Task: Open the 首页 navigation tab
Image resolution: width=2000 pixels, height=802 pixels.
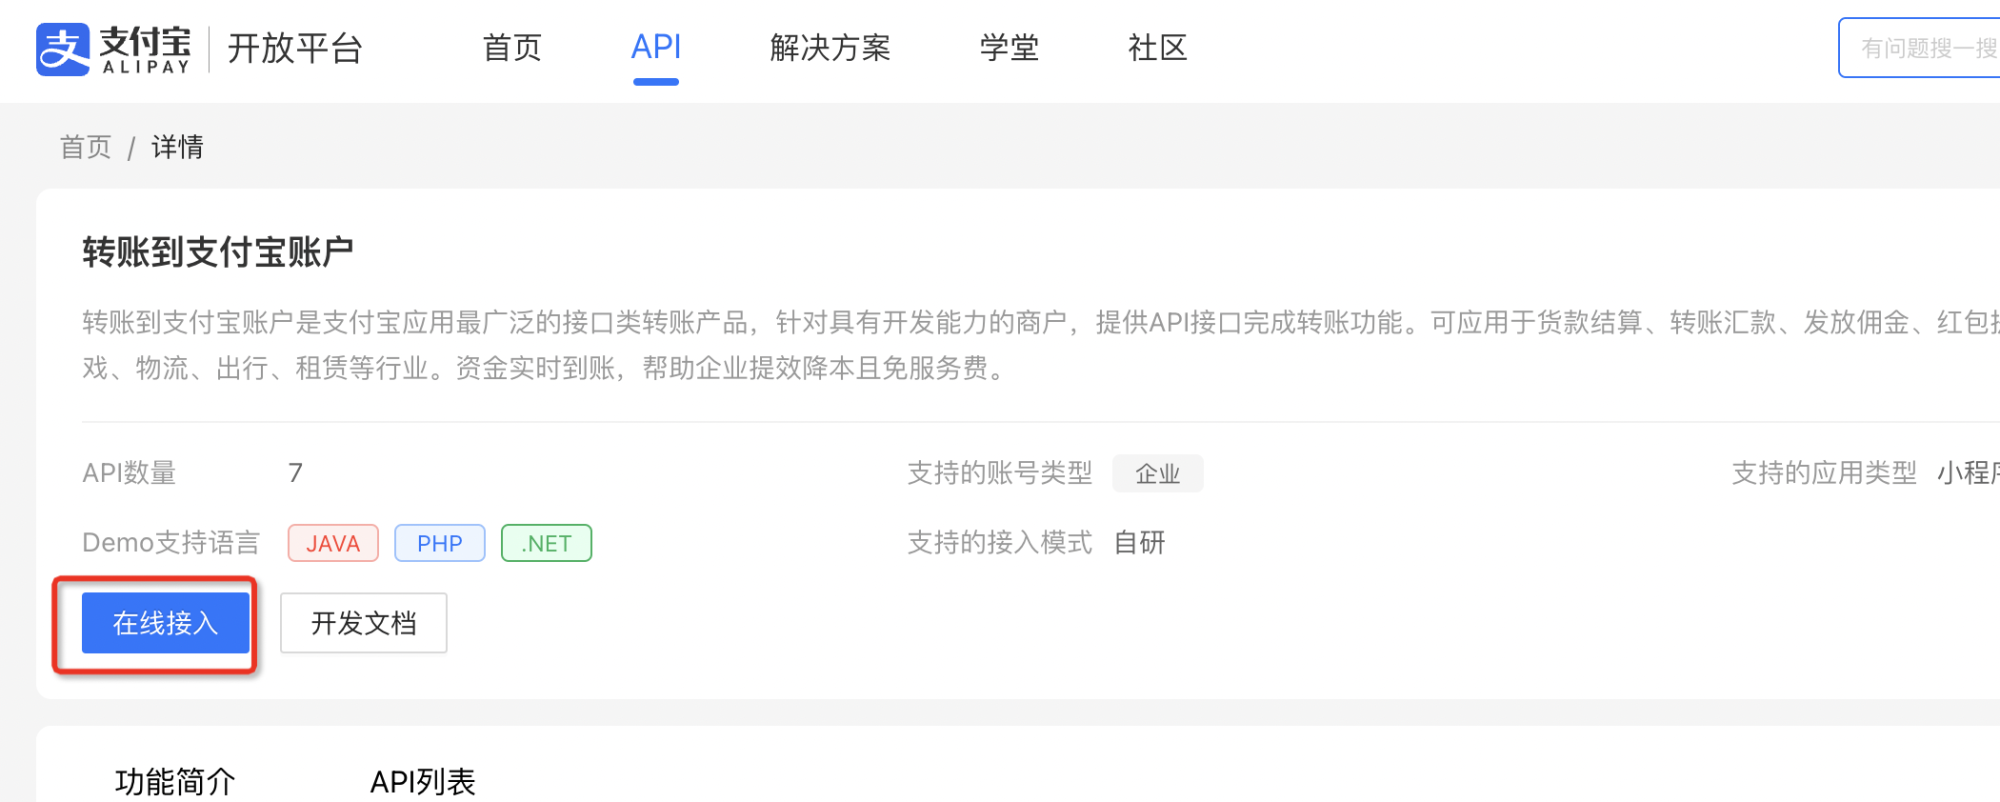Action: click(512, 48)
